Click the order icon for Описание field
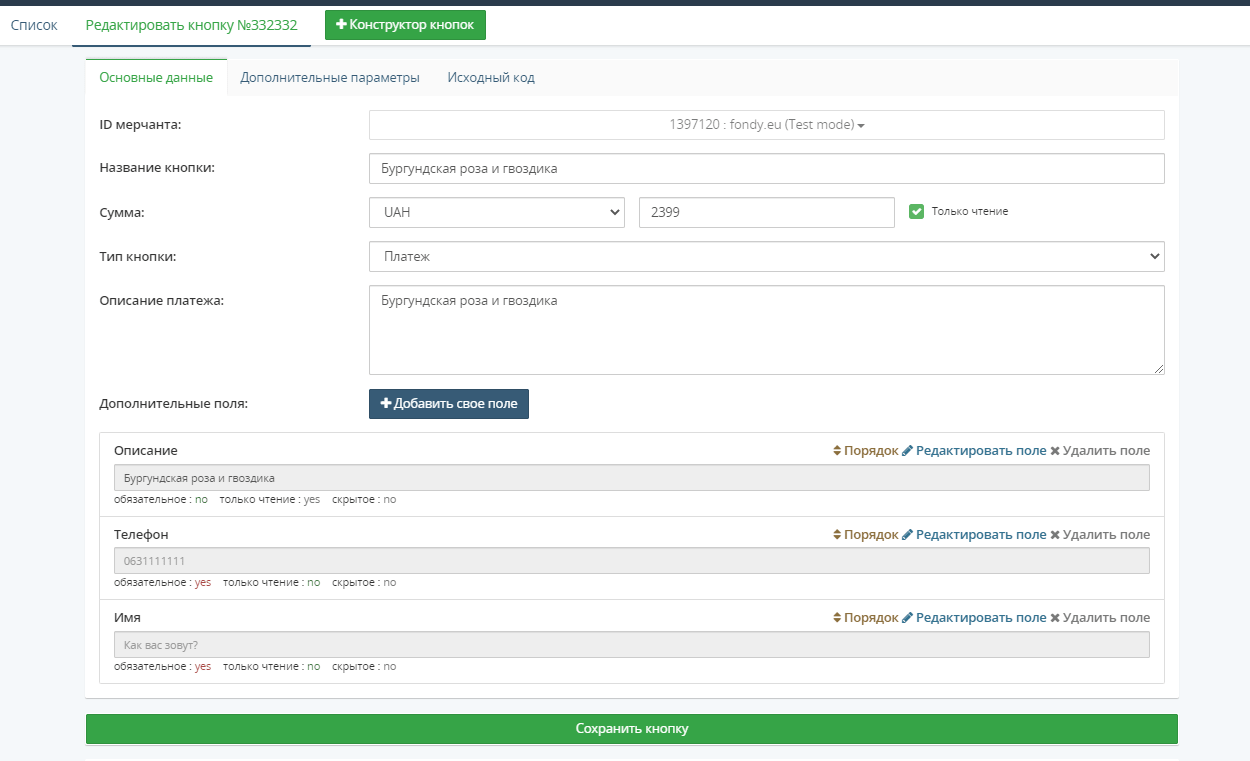This screenshot has width=1250, height=761. [837, 451]
